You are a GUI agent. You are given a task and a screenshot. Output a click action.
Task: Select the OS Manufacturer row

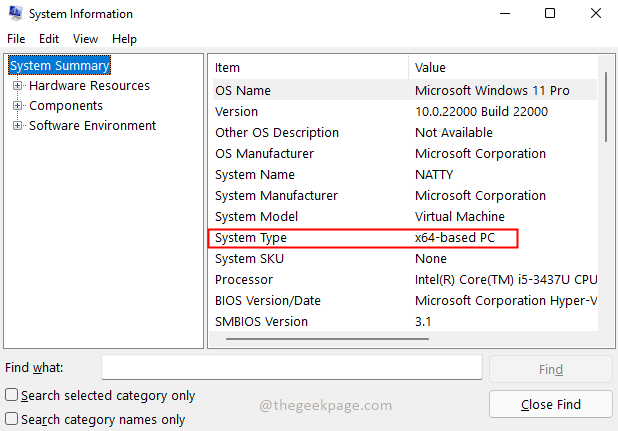point(405,154)
